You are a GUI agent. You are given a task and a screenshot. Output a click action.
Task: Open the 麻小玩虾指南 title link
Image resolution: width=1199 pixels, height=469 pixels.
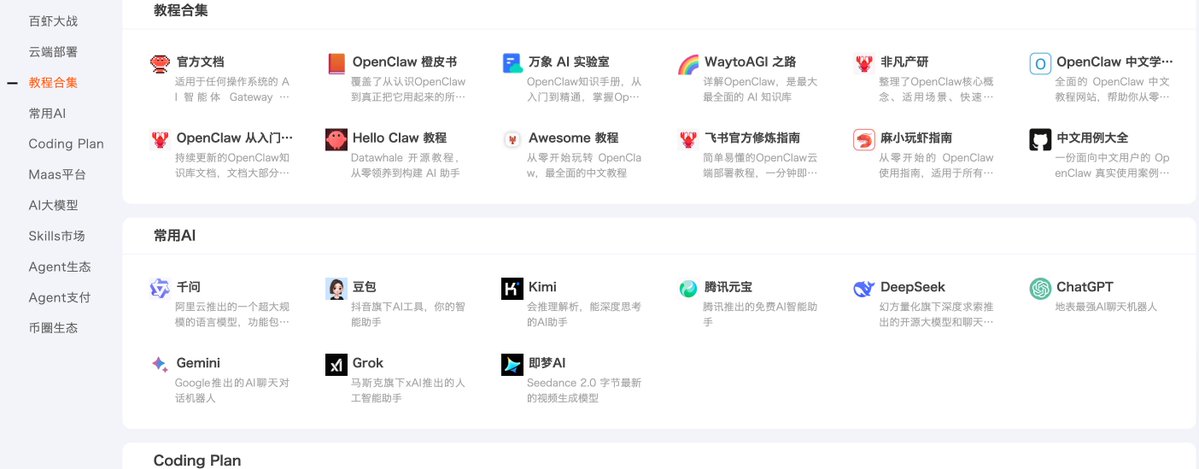916,138
